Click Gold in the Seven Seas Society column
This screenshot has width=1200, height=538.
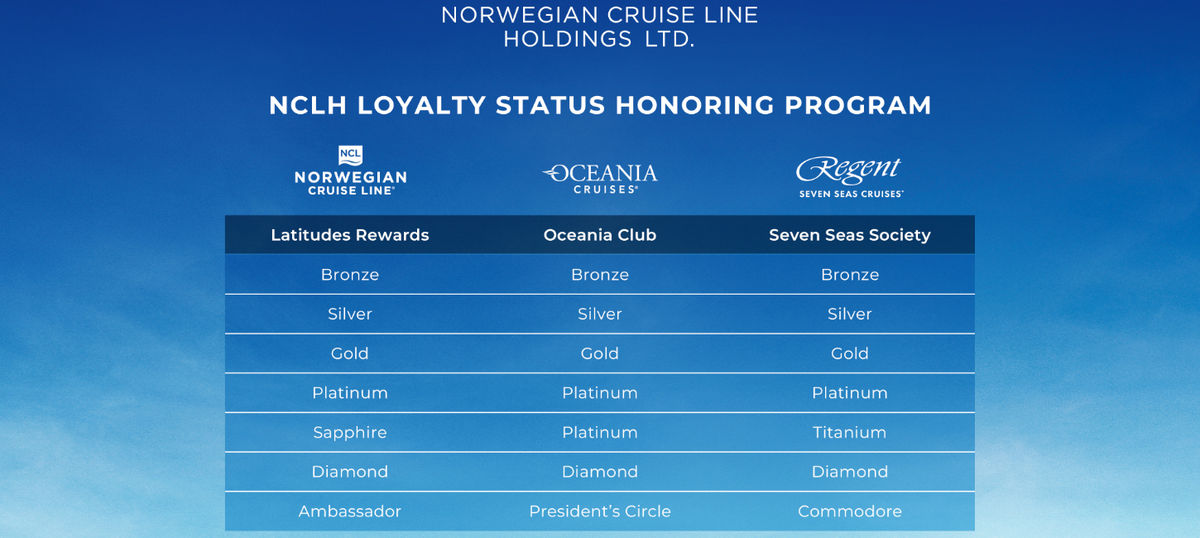(850, 353)
